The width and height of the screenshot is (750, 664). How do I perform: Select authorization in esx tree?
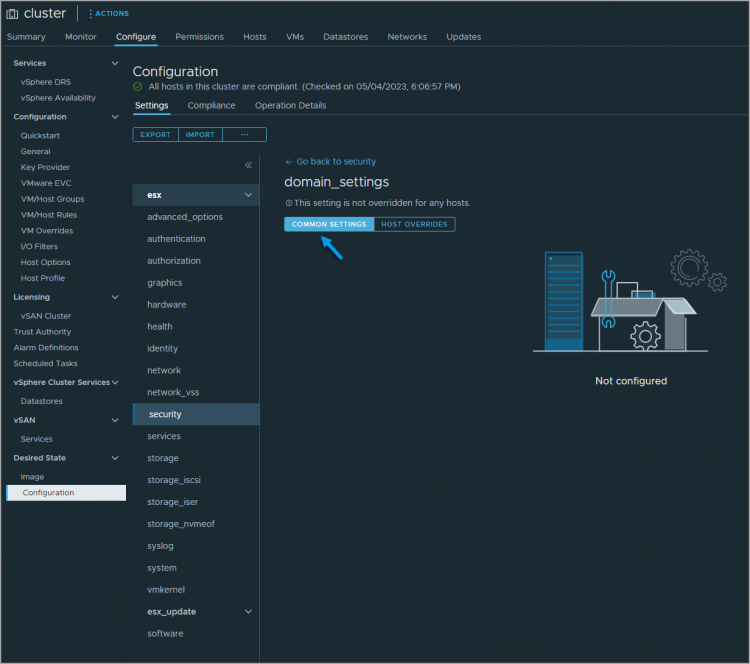click(x=174, y=261)
